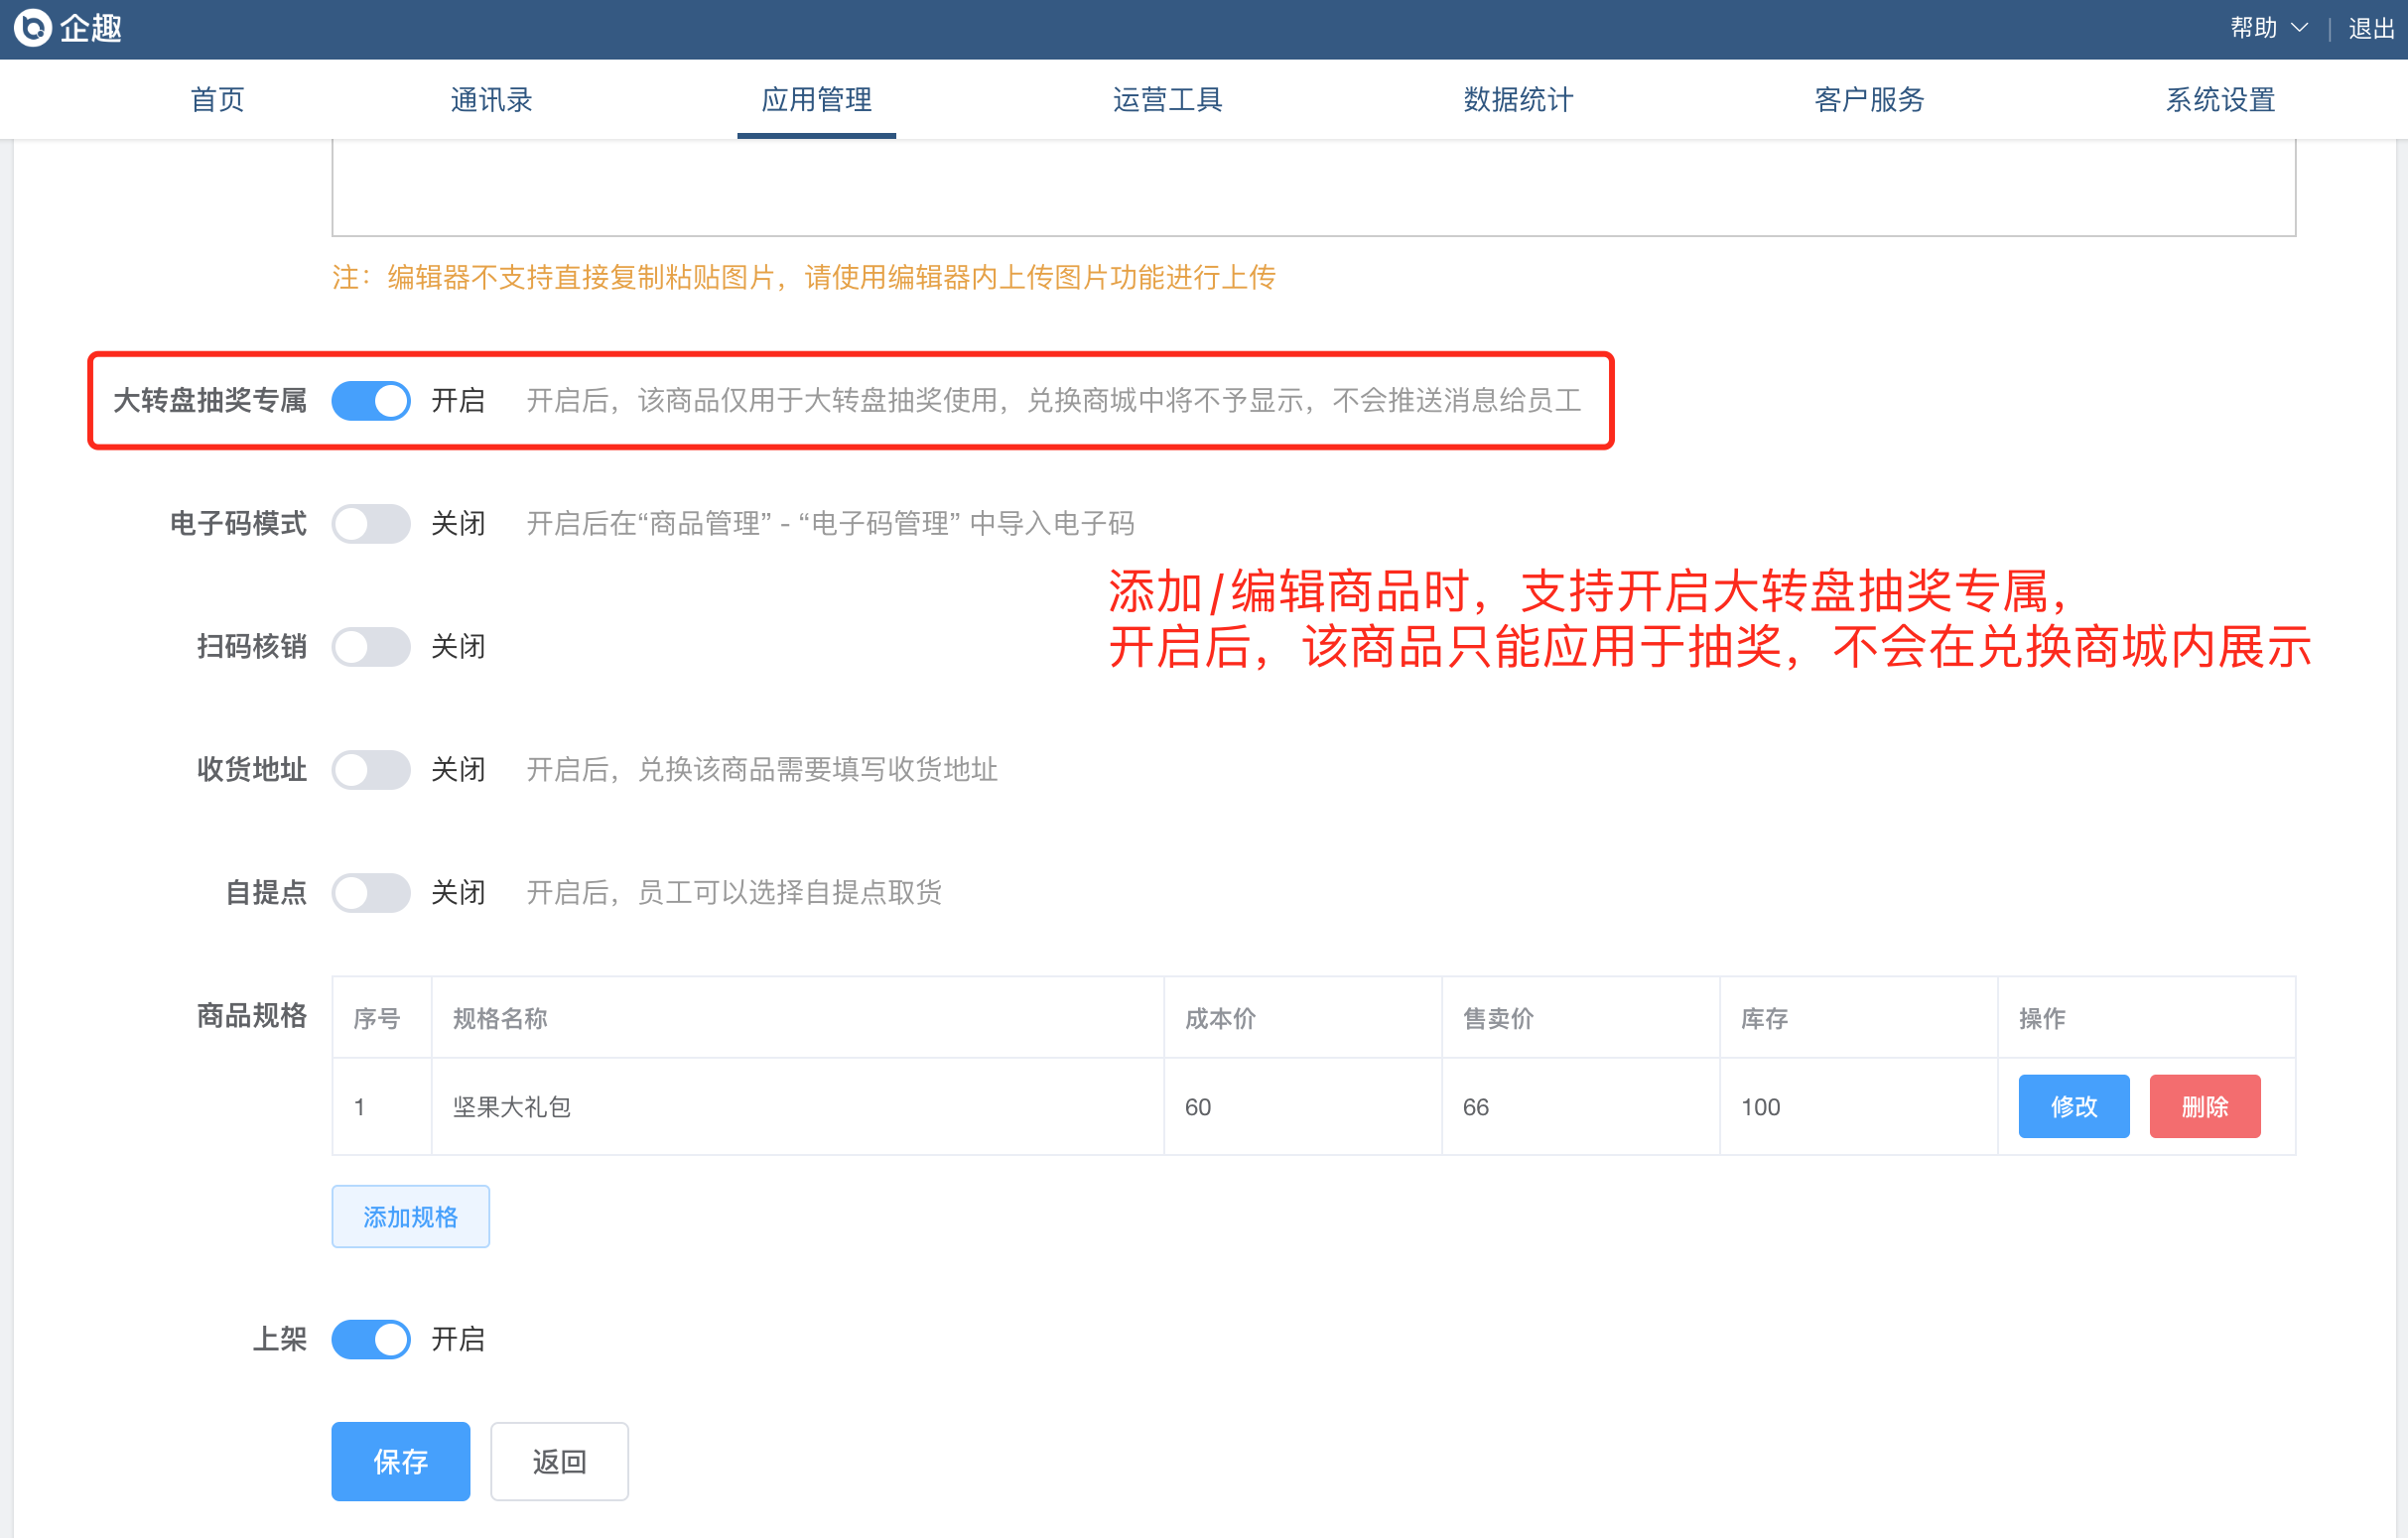Image resolution: width=2408 pixels, height=1538 pixels.
Task: Turn off the 上架 switch
Action: 371,1339
